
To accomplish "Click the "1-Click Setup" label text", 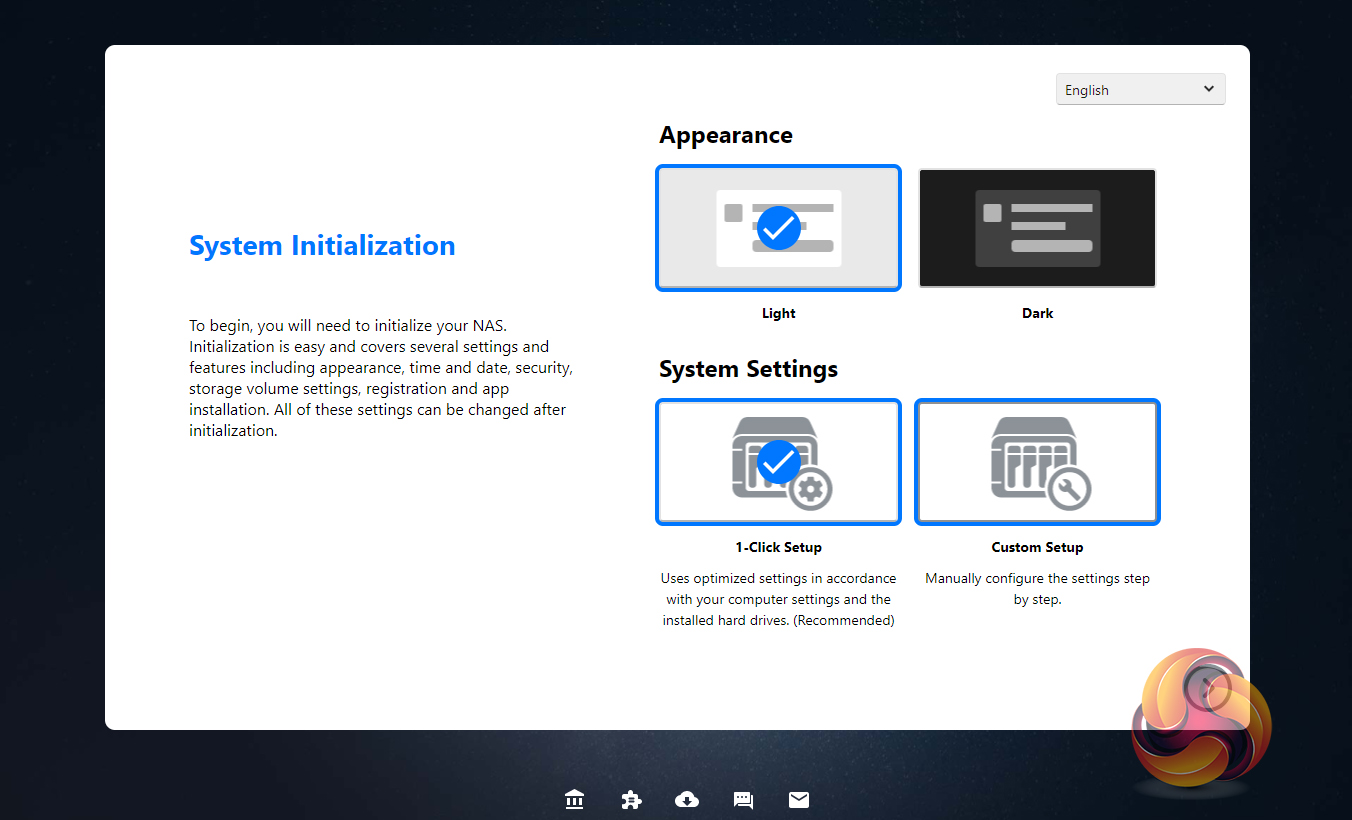I will [778, 547].
